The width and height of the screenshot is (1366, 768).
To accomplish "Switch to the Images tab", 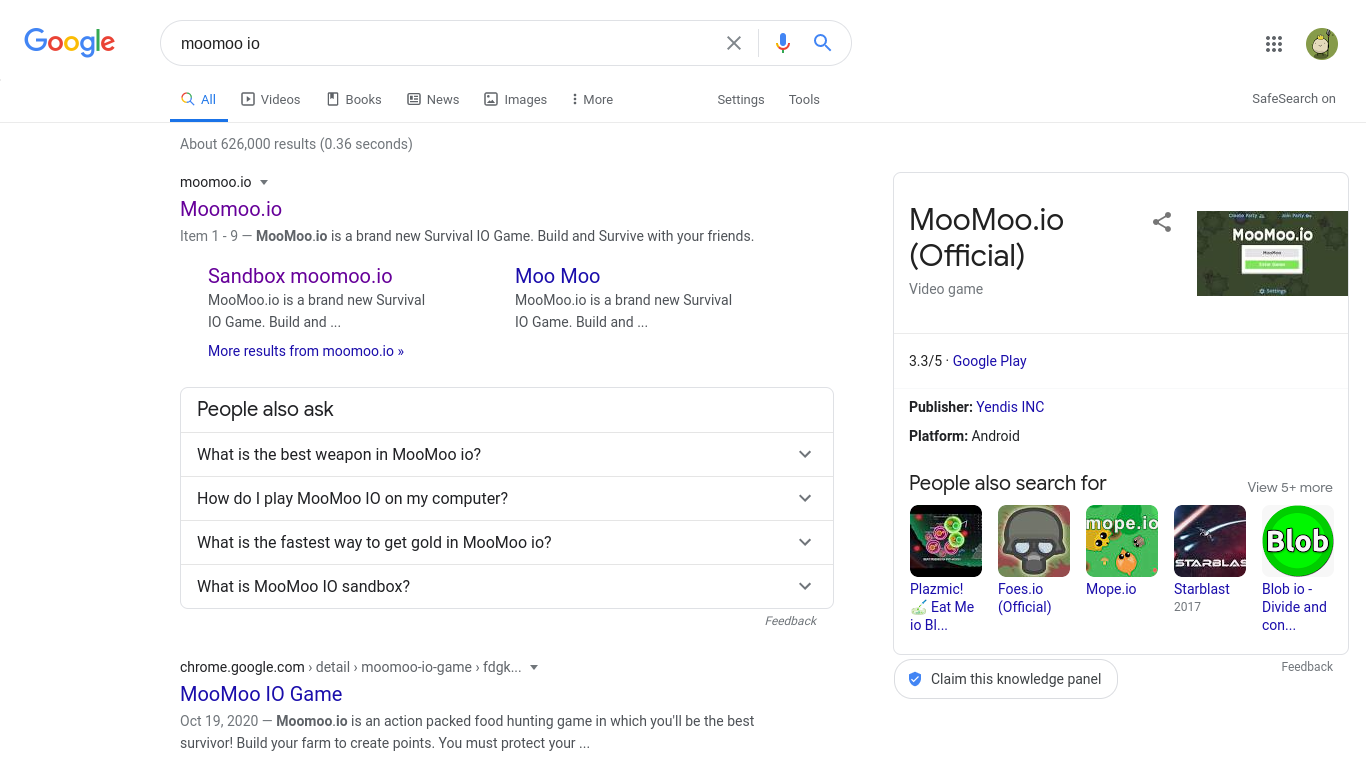I will [516, 99].
